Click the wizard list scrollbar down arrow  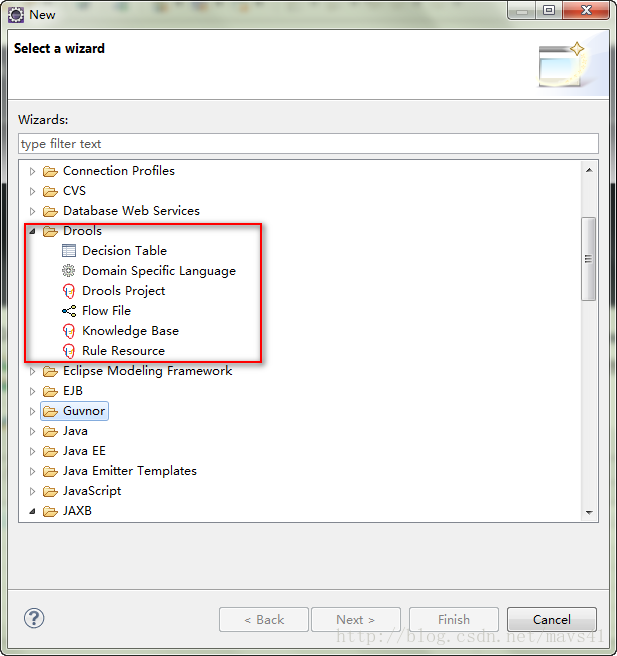click(x=589, y=511)
